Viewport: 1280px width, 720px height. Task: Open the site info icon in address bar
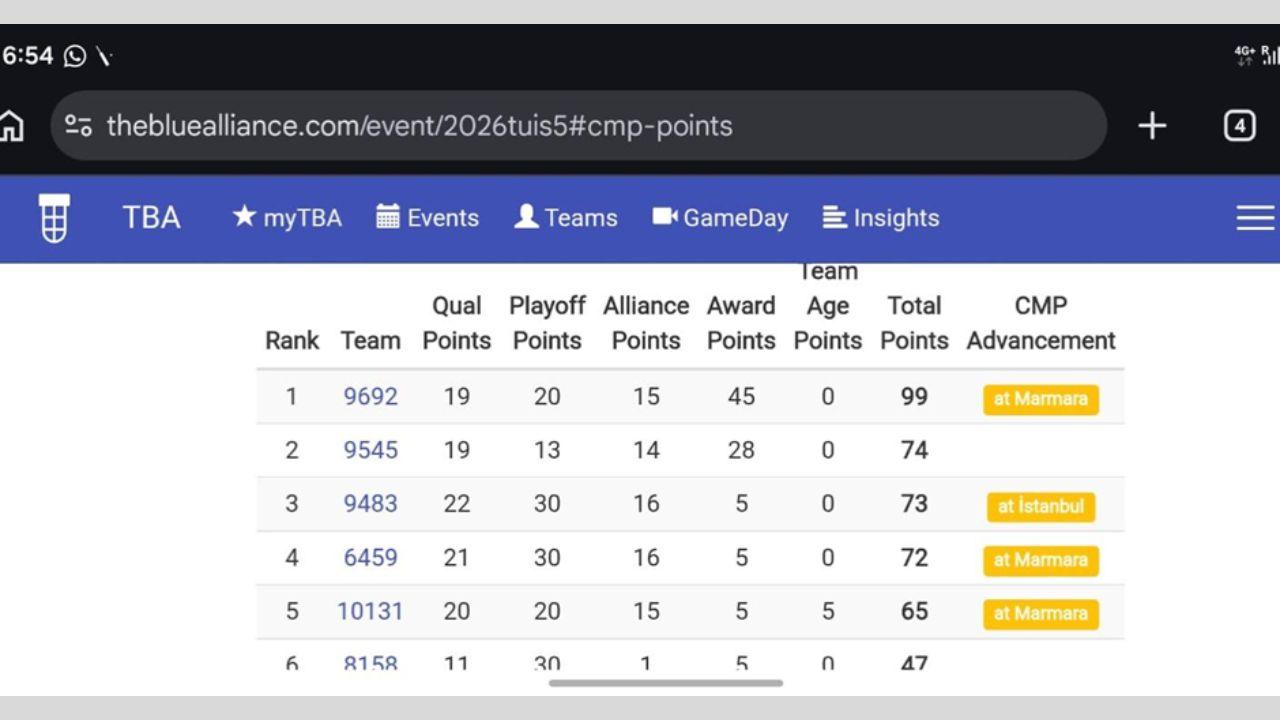(78, 126)
